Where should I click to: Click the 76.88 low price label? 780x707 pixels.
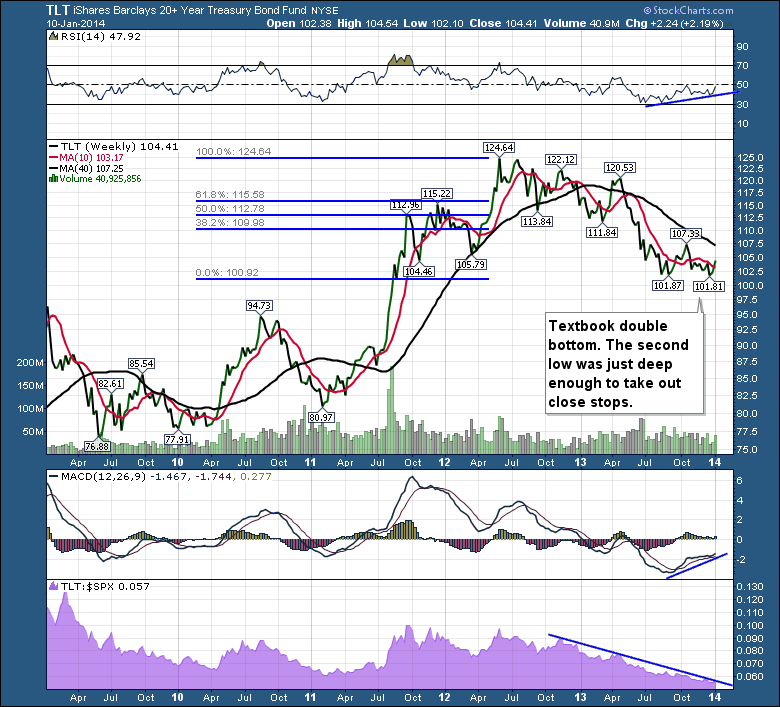(97, 446)
